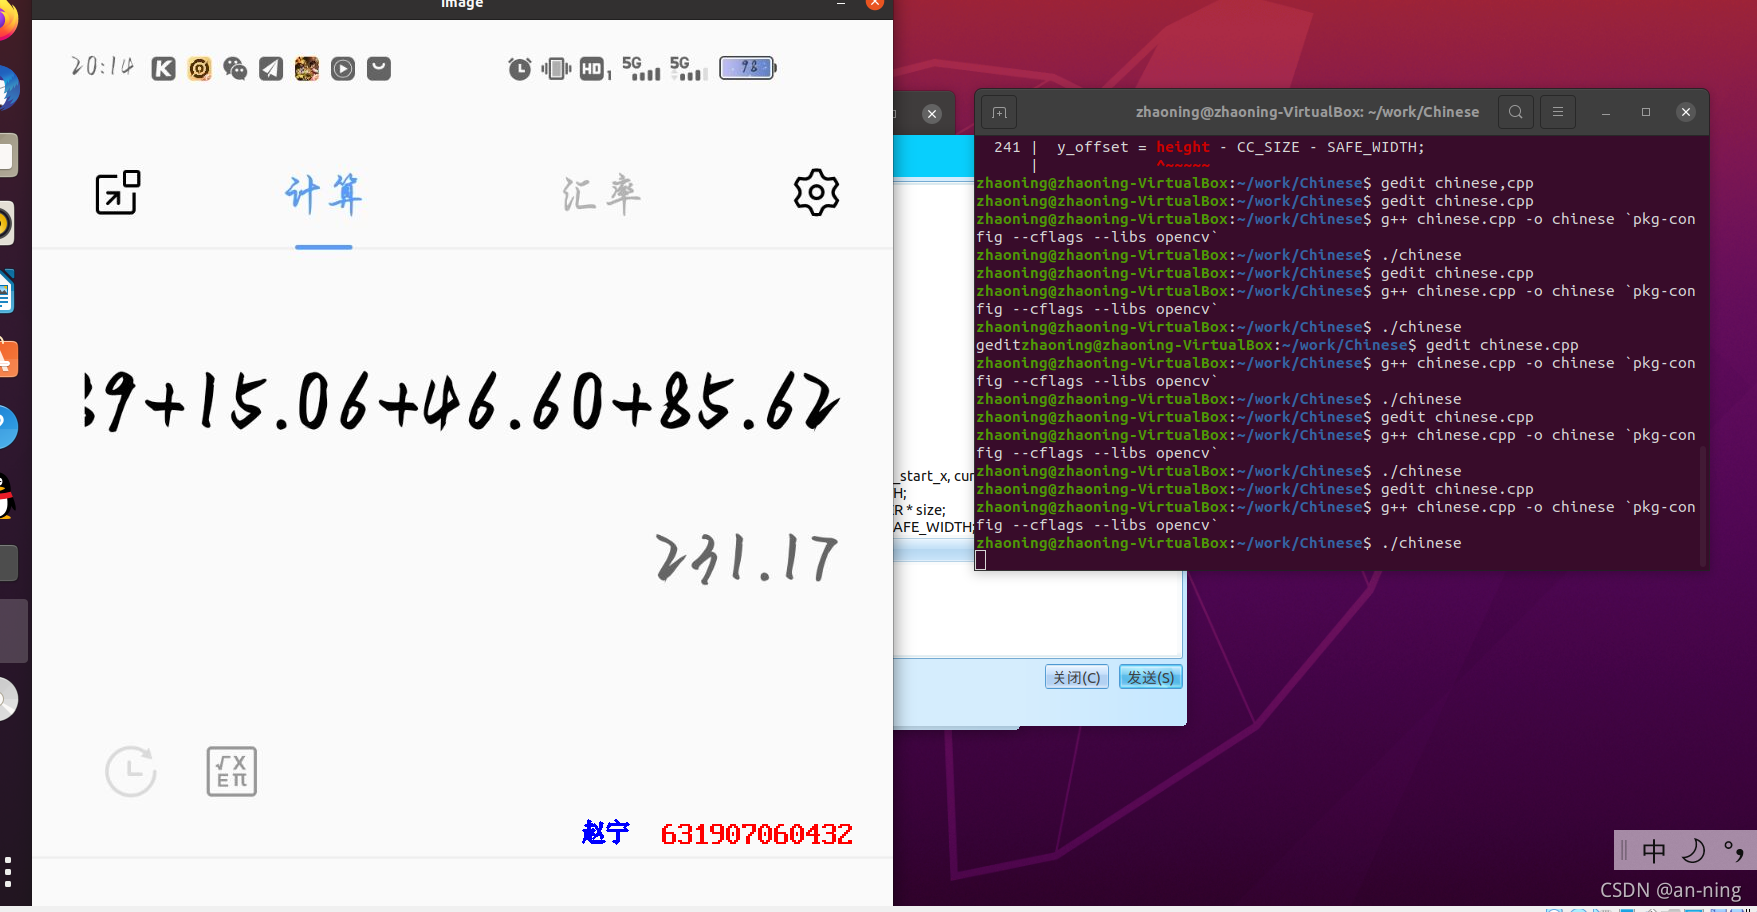The height and width of the screenshot is (912, 1757).
Task: Click the WeChat notification icon
Action: tap(235, 68)
